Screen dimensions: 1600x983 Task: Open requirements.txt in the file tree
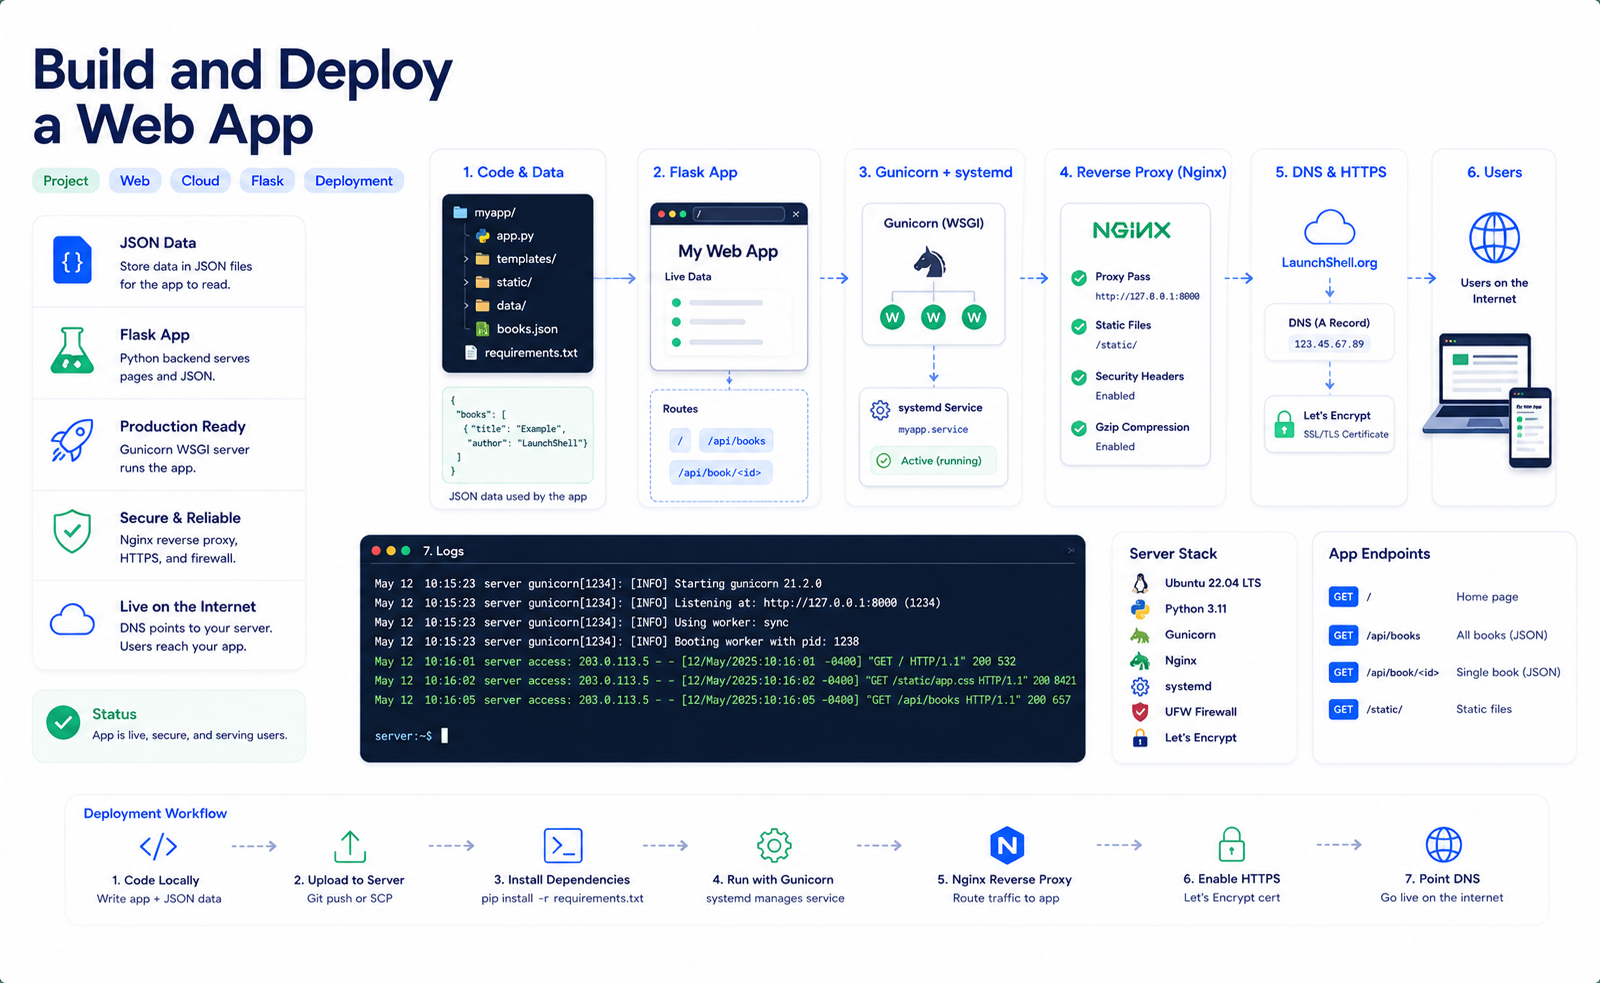click(x=521, y=353)
